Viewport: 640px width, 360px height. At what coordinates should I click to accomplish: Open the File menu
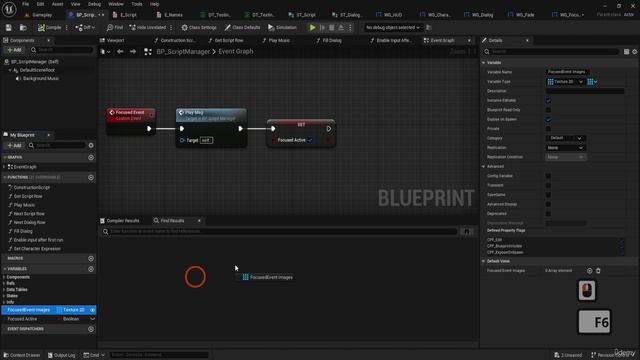25,4
